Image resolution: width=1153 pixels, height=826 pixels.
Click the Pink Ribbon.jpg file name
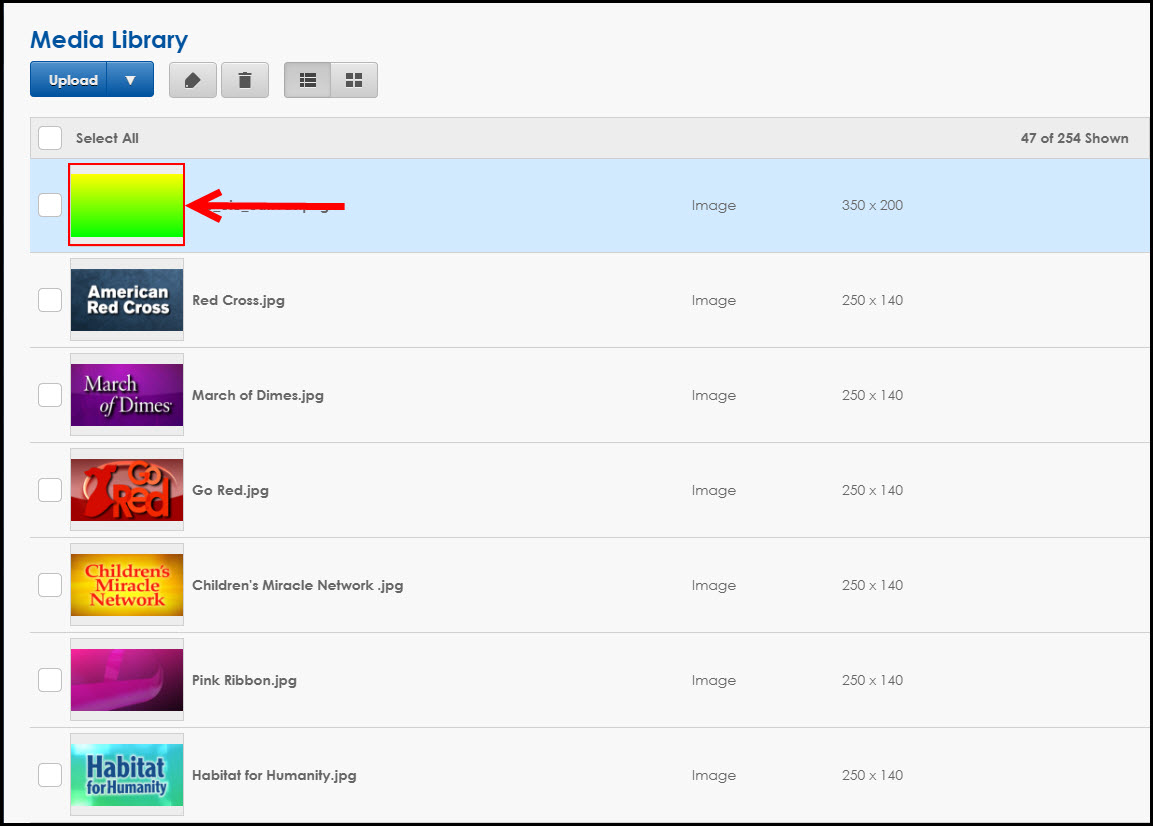(244, 680)
